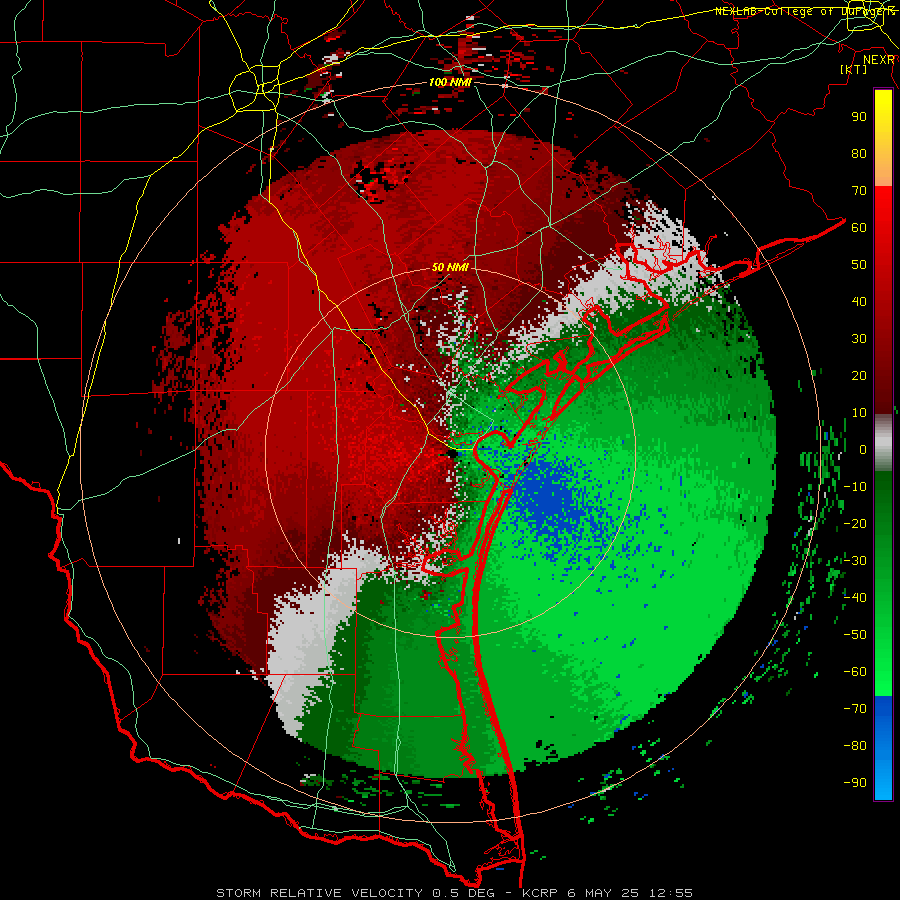Click the positive 40 legend value

tap(859, 301)
